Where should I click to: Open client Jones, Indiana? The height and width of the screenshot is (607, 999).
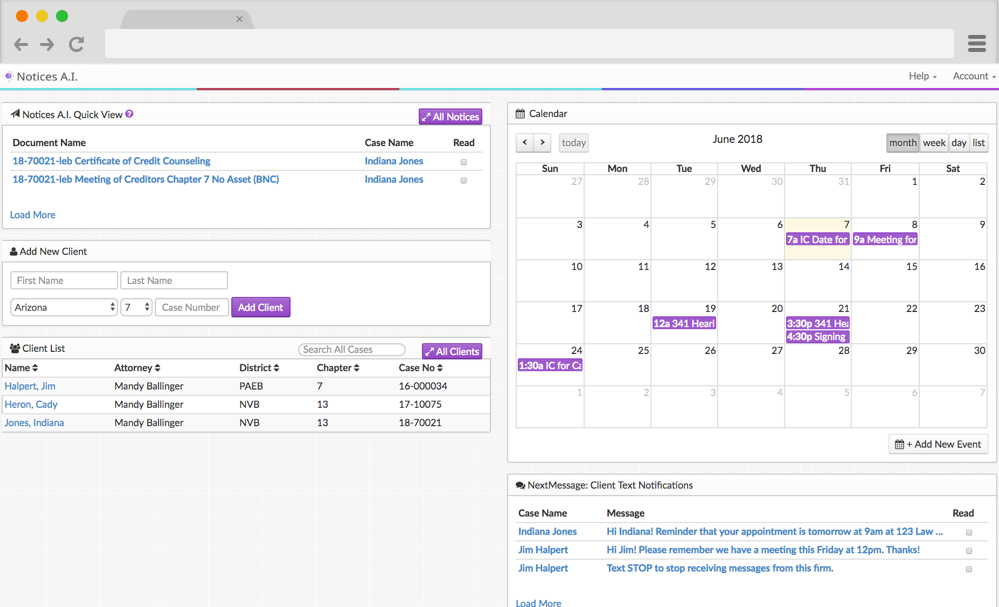(34, 423)
